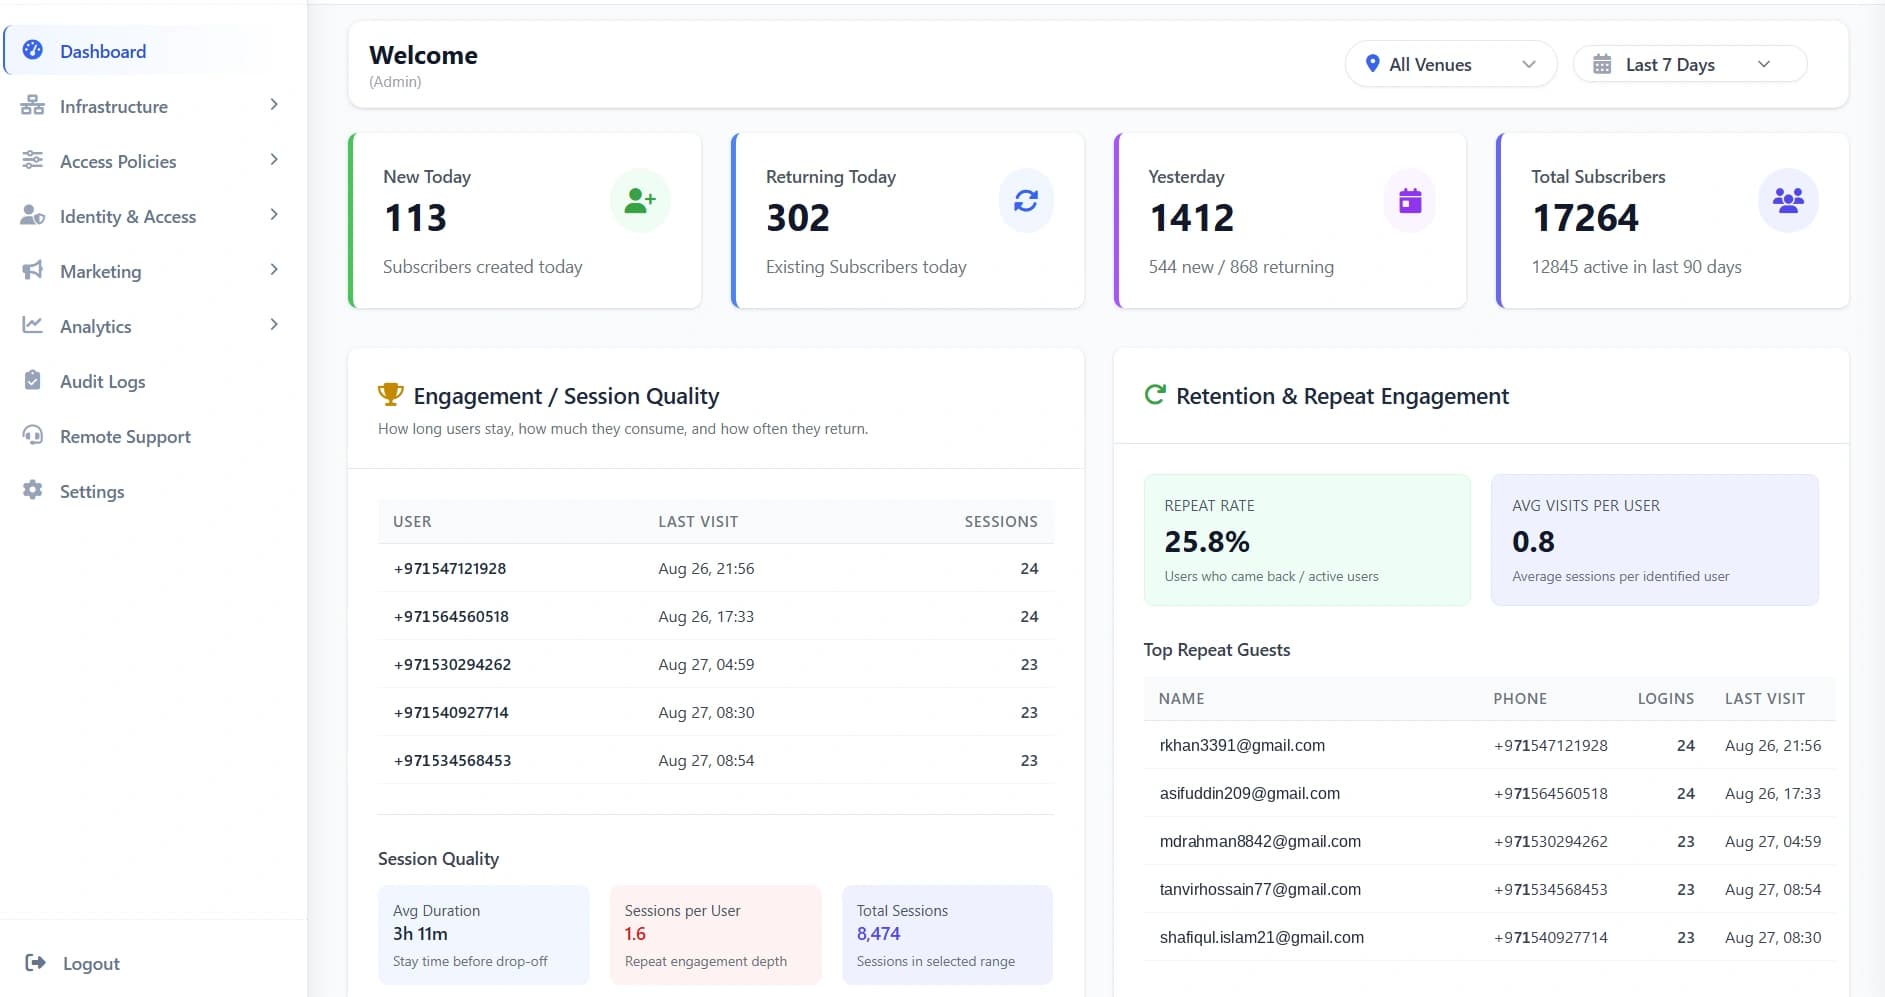Image resolution: width=1885 pixels, height=997 pixels.
Task: Click the Sessions per User 1.6 card
Action: click(x=716, y=935)
